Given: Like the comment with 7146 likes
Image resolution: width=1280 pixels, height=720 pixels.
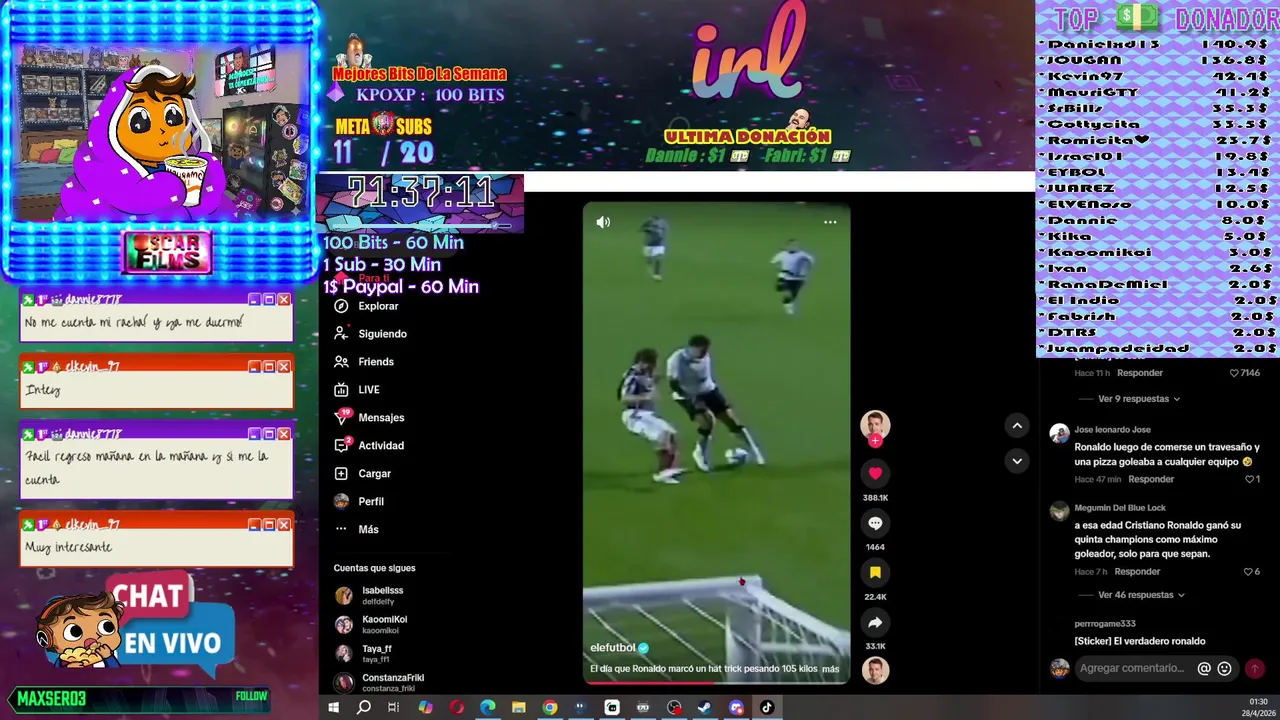Looking at the screenshot, I should 1234,373.
